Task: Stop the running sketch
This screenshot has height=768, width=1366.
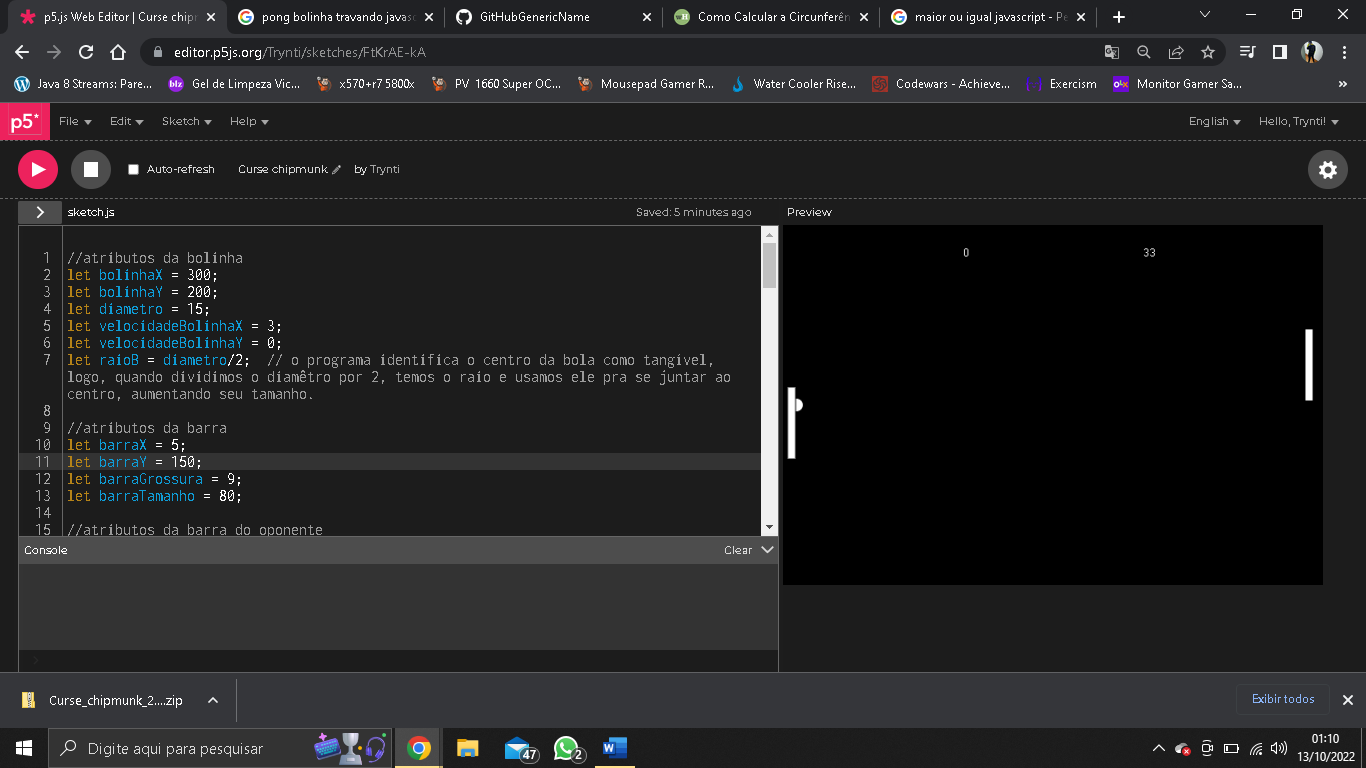Action: (90, 169)
